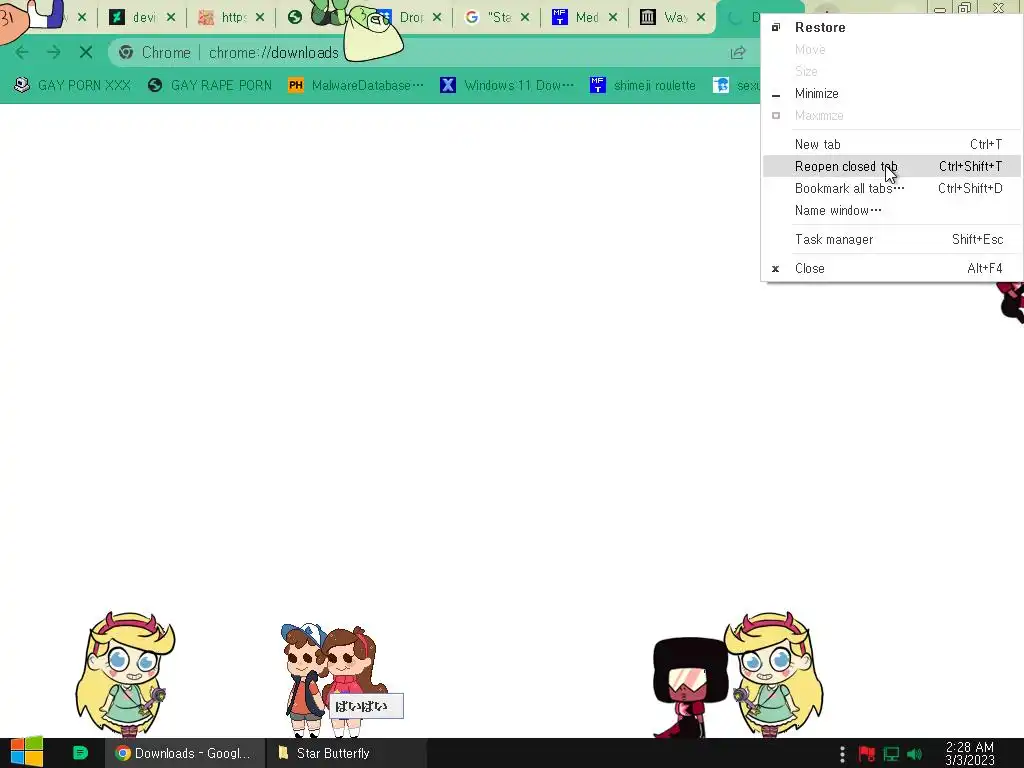Click the network tray icon
Image resolution: width=1024 pixels, height=768 pixels.
coord(891,754)
